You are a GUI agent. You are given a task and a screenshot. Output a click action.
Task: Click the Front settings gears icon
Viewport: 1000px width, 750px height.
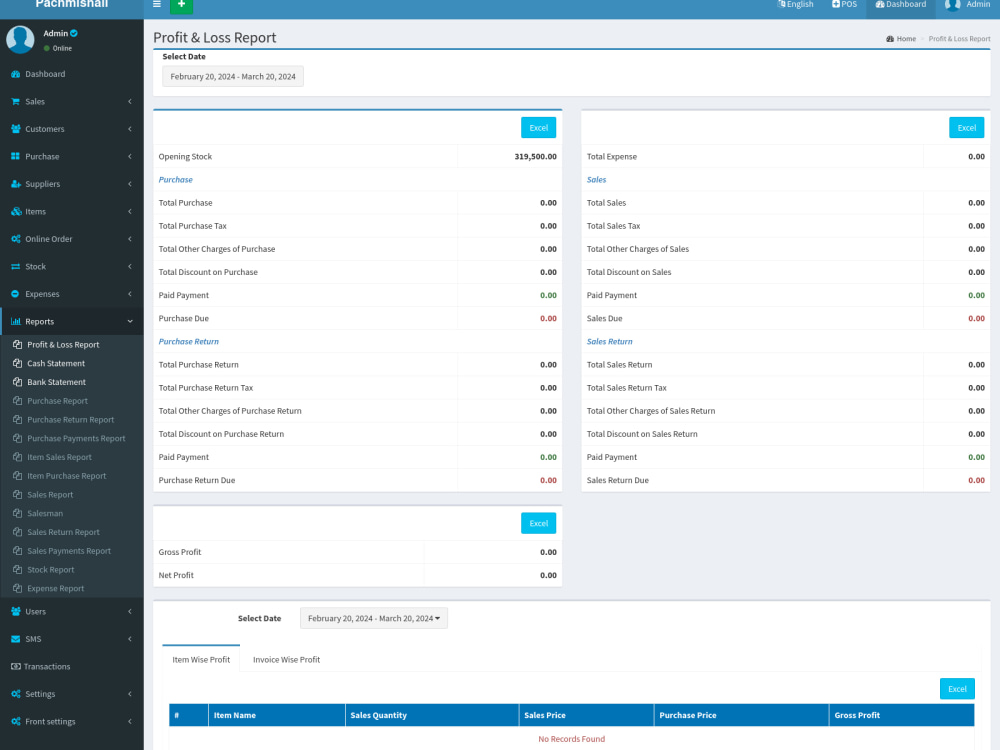pyautogui.click(x=16, y=721)
